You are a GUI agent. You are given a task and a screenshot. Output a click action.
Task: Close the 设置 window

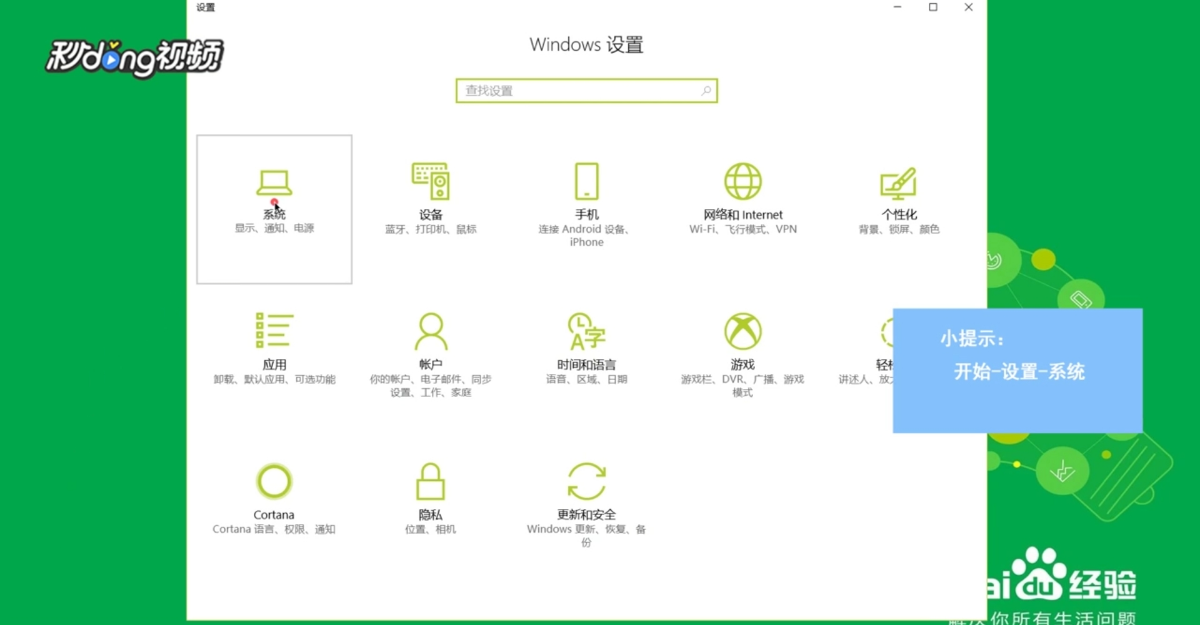[968, 7]
